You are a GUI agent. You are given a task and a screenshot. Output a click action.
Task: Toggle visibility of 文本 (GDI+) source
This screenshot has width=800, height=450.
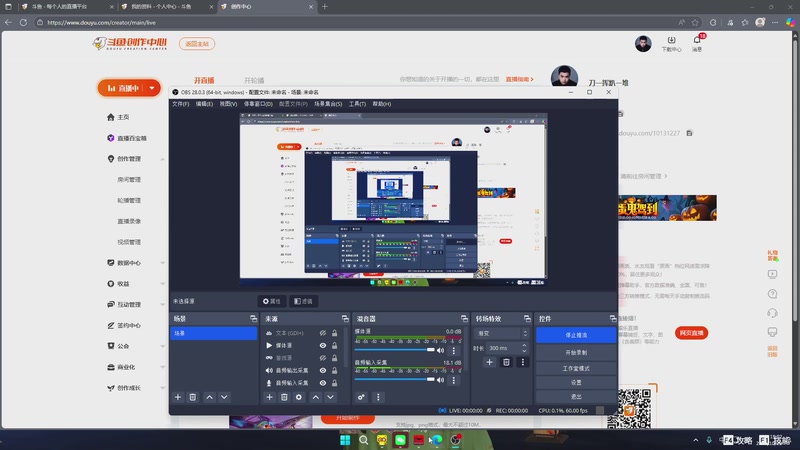[323, 333]
